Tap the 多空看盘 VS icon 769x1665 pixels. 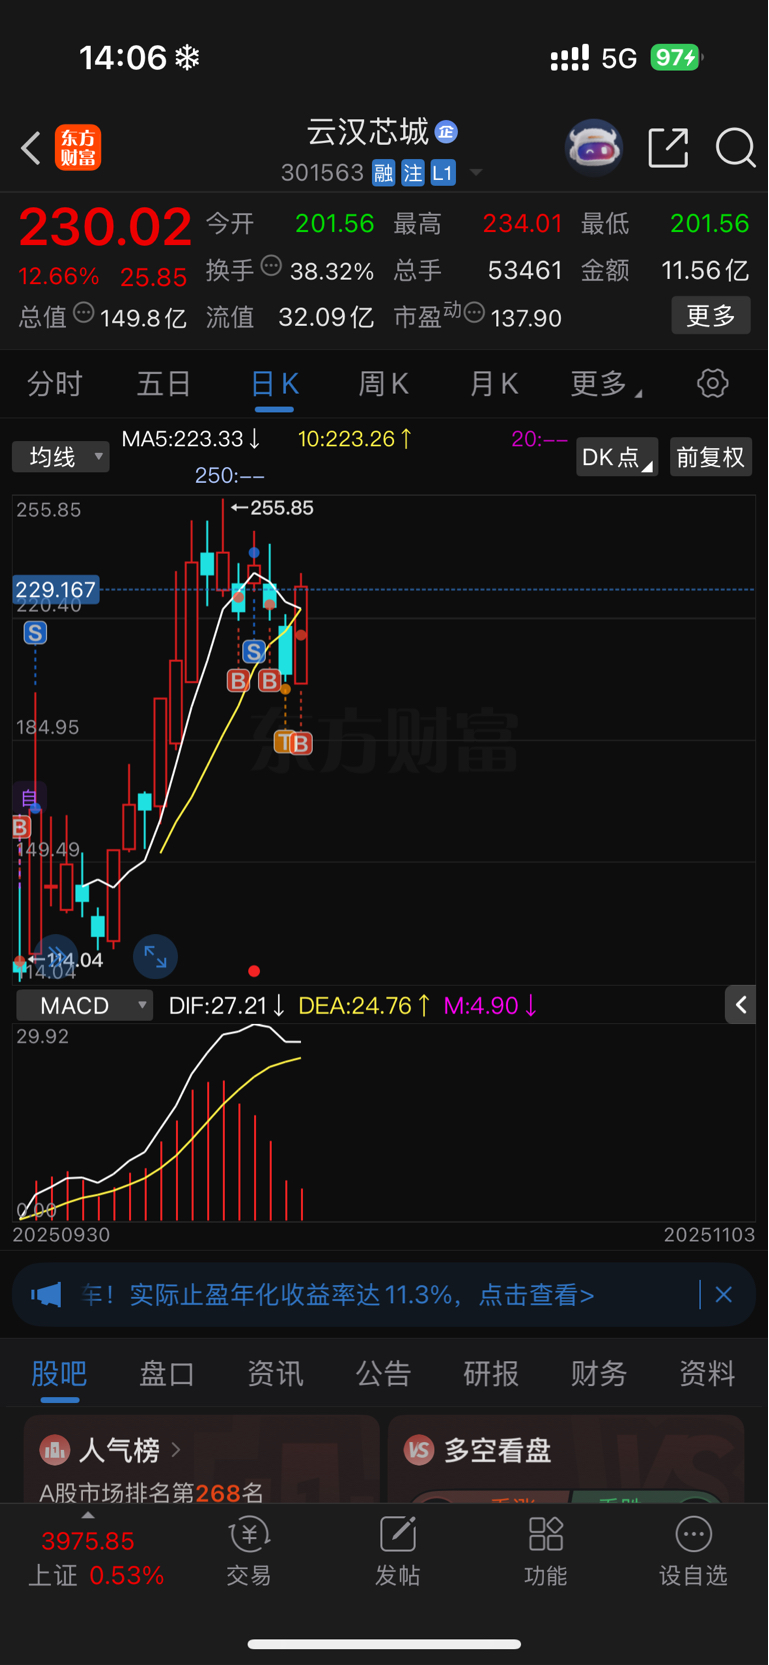pos(419,1449)
